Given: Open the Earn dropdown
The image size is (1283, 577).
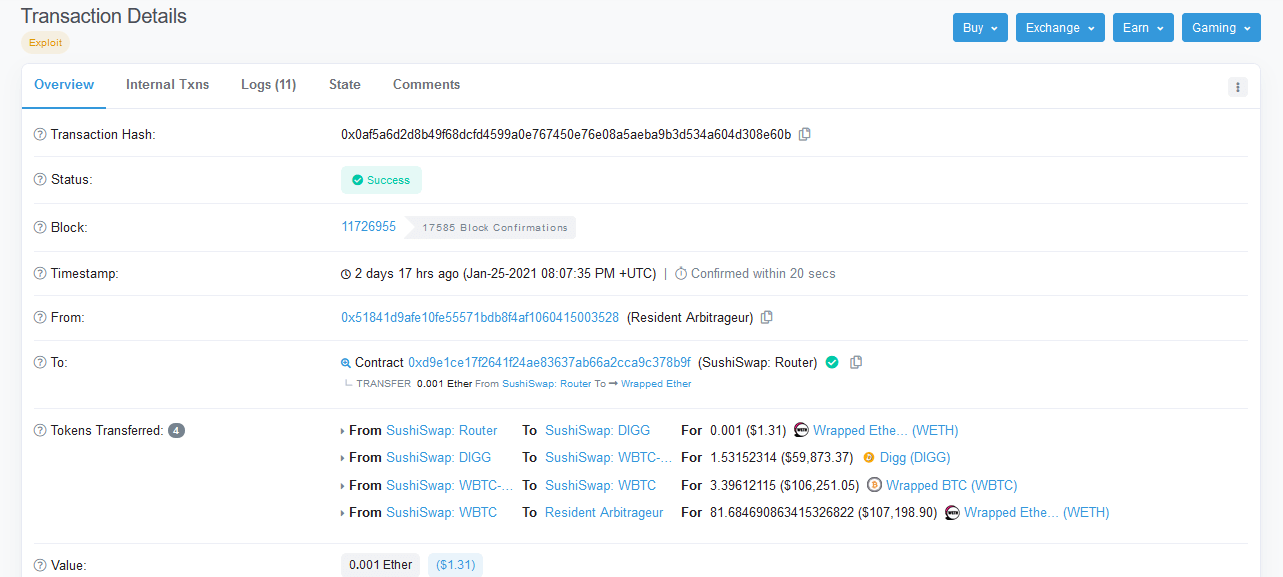Looking at the screenshot, I should click(1142, 28).
